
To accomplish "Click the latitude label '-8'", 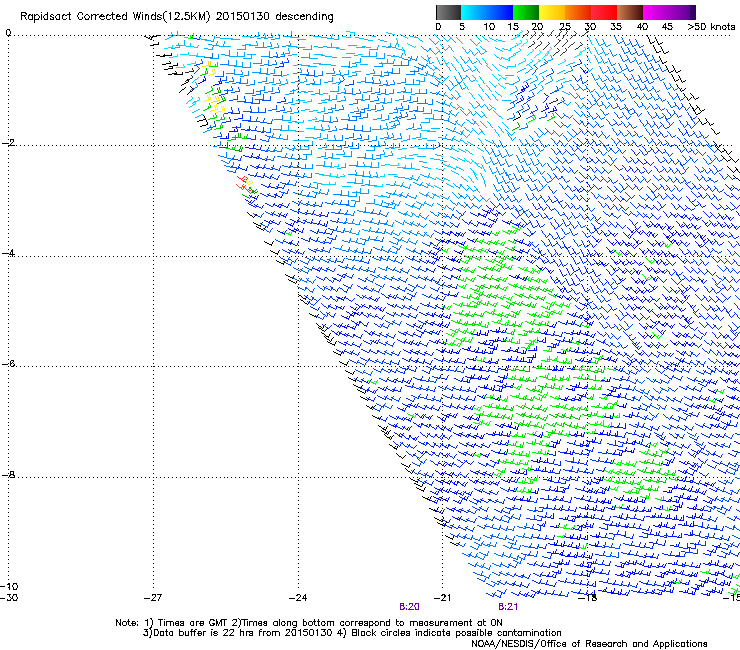I will (8, 474).
